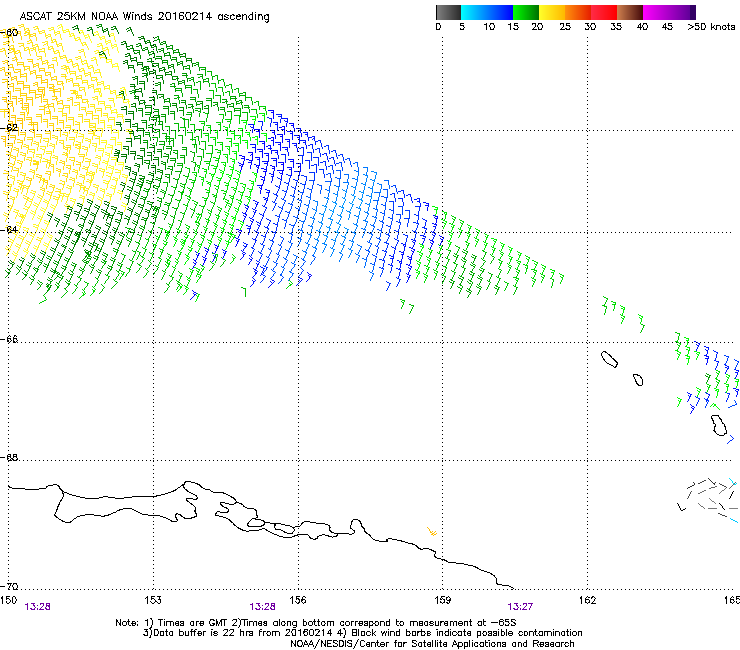This screenshot has height=650, width=740.
Task: Click the latitude label '-68'
Action: 9,457
